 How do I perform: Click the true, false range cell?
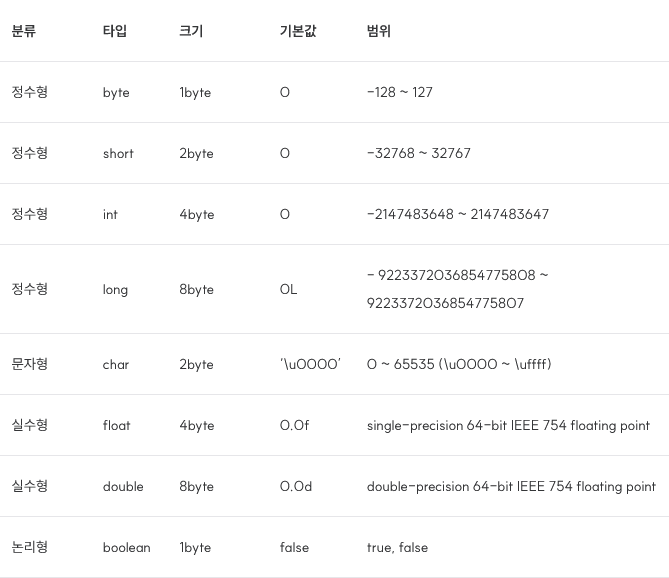(397, 547)
